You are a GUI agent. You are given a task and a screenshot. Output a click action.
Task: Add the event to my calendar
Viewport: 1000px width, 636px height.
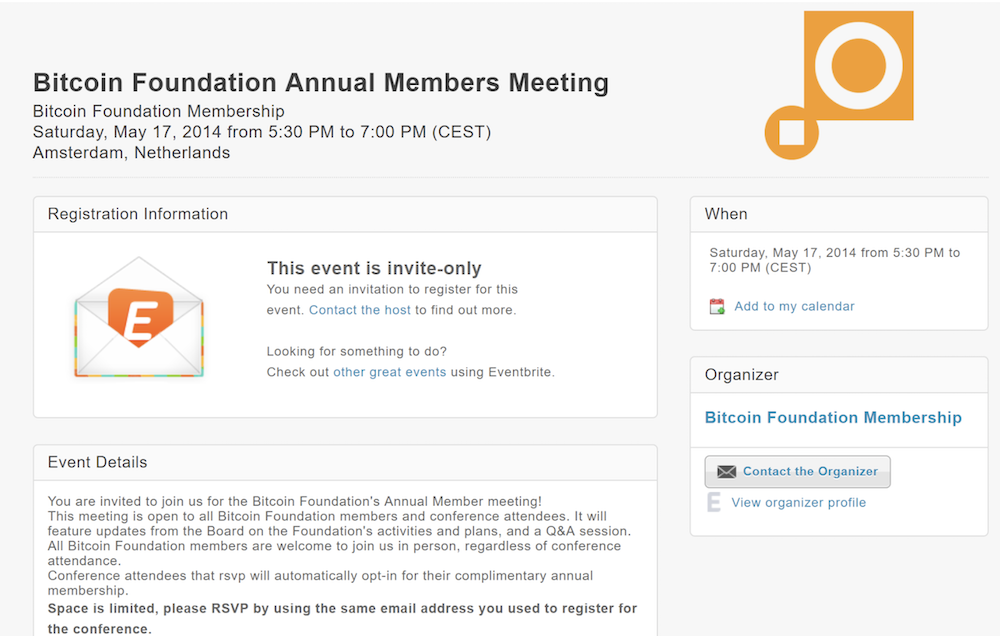(794, 306)
